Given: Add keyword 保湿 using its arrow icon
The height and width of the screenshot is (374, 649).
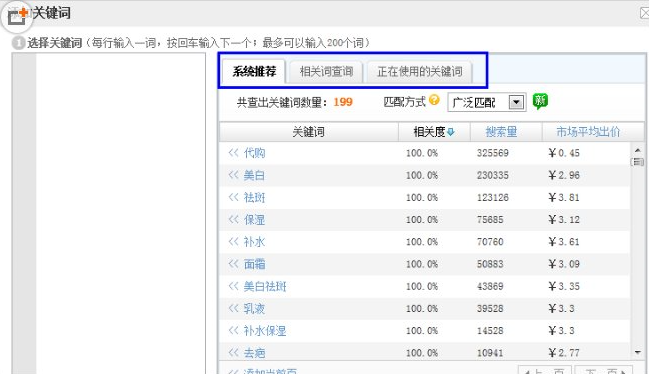Looking at the screenshot, I should pos(233,219).
